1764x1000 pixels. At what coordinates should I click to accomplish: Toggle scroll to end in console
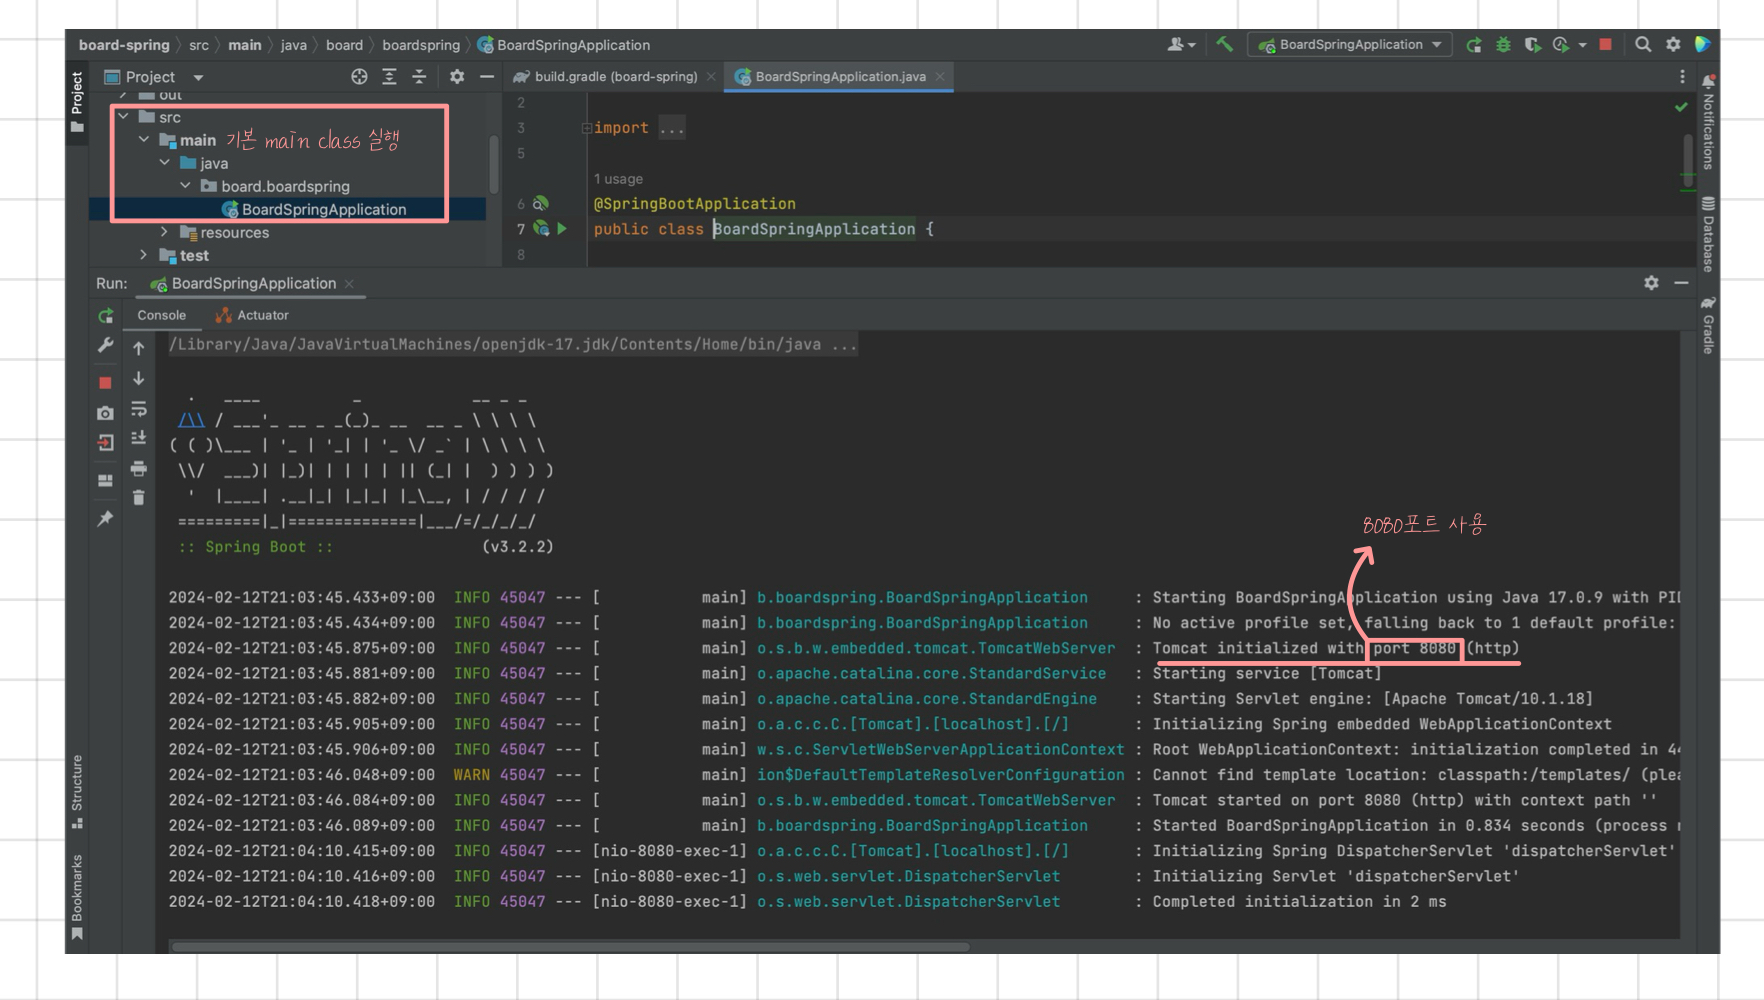click(139, 438)
